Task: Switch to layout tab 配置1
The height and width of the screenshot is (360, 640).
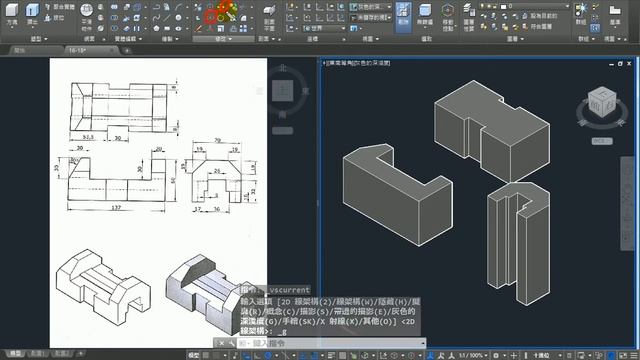Action: pyautogui.click(x=37, y=353)
